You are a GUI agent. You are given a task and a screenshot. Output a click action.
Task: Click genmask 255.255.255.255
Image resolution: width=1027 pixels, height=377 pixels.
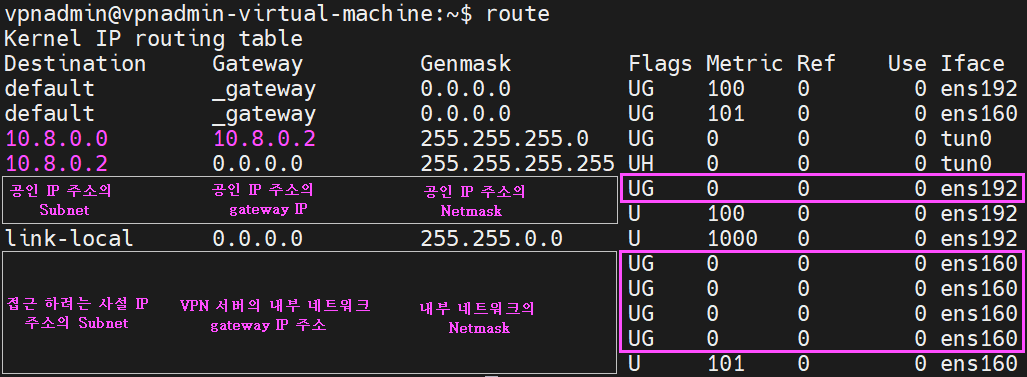(x=517, y=163)
